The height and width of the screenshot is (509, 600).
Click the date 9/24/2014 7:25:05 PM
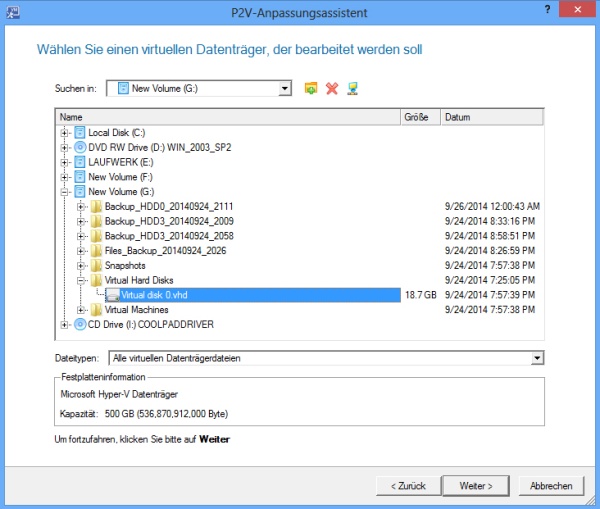[x=489, y=280]
